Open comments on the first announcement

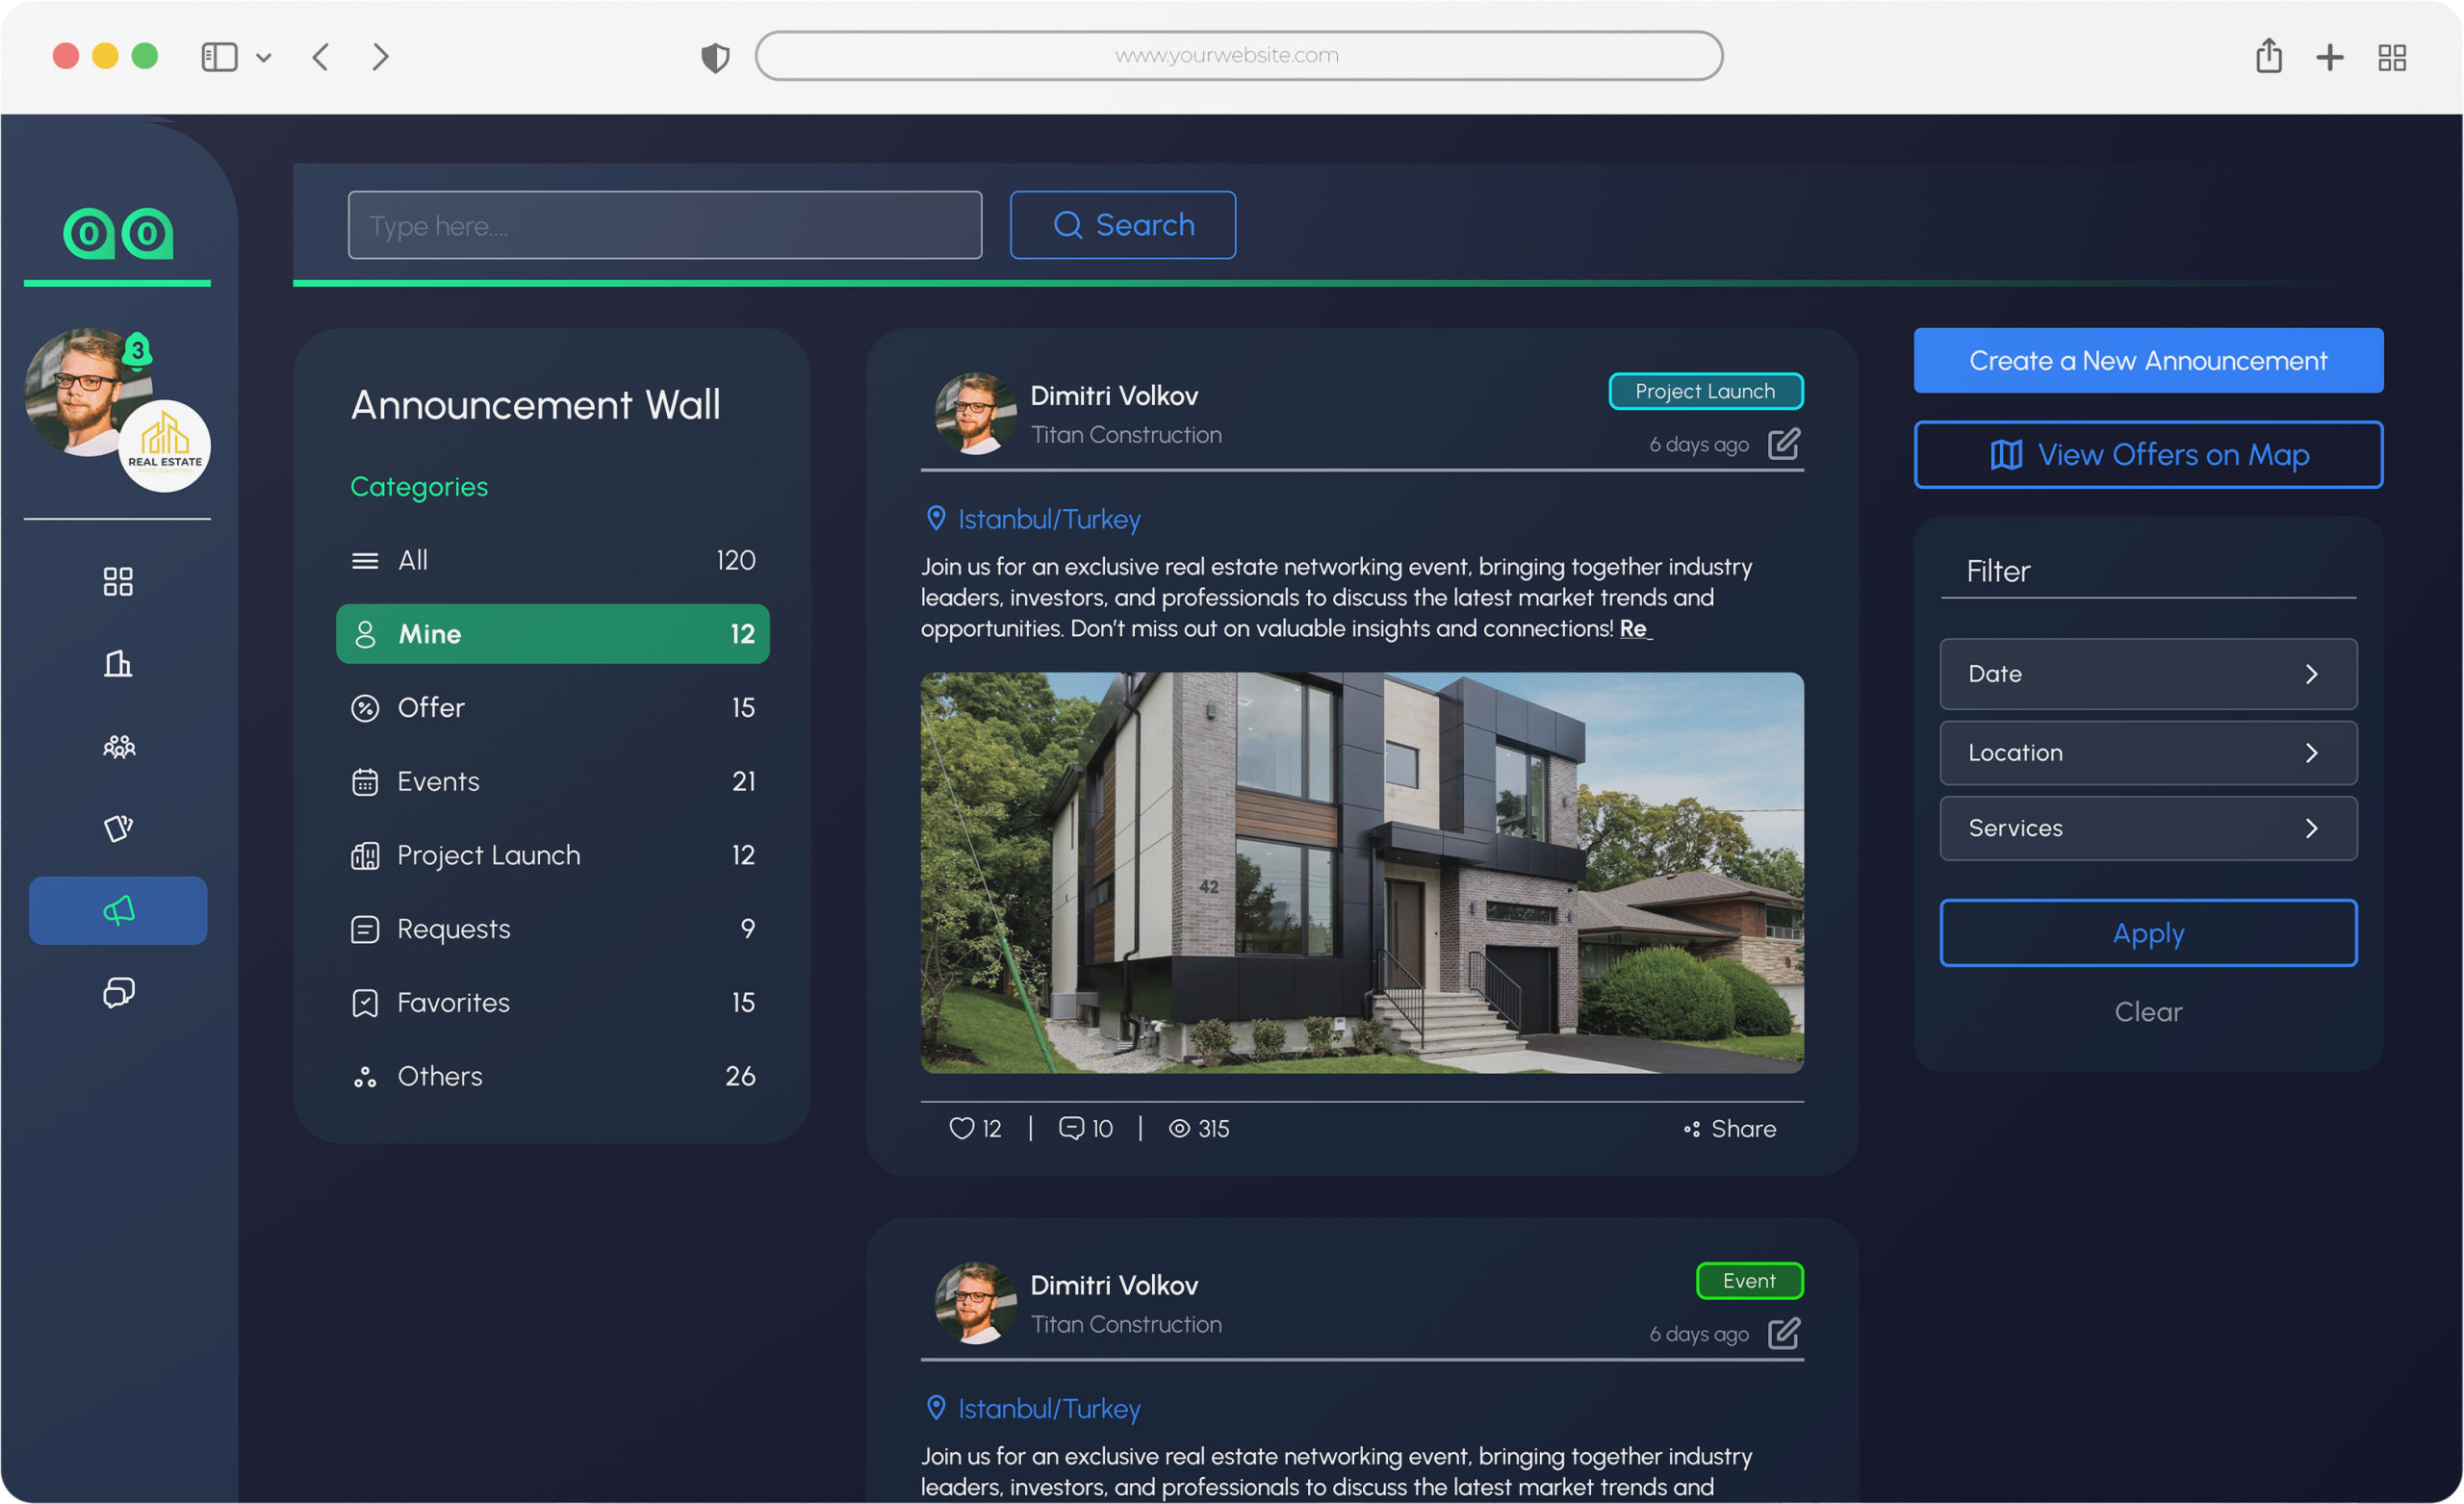click(1071, 1128)
